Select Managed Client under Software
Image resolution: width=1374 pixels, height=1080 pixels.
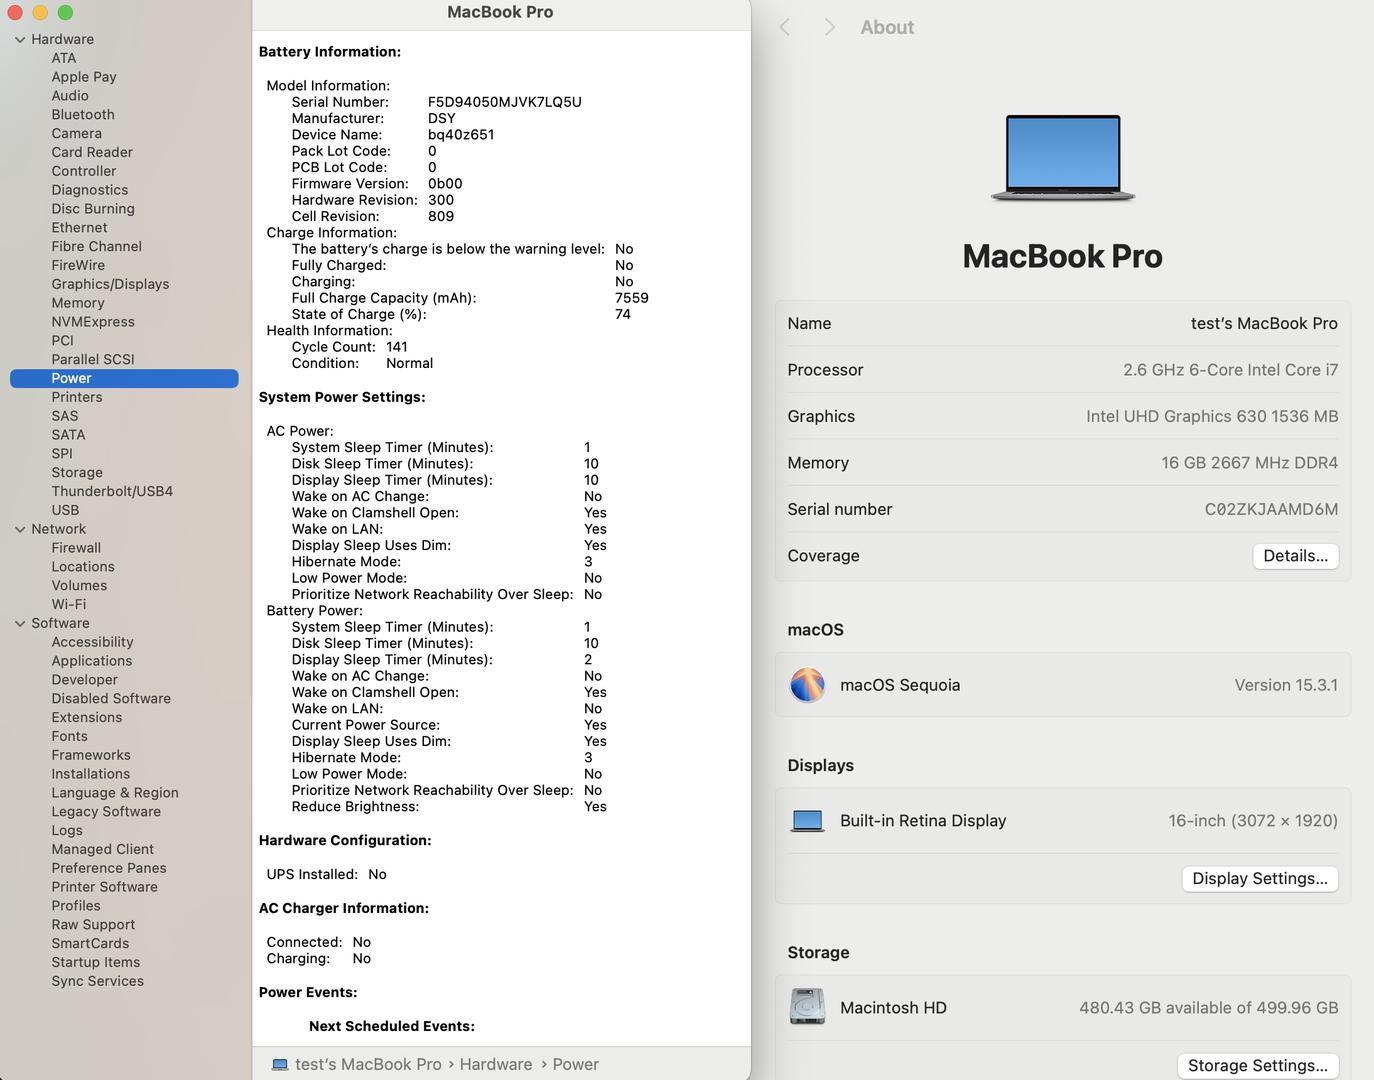click(x=103, y=849)
